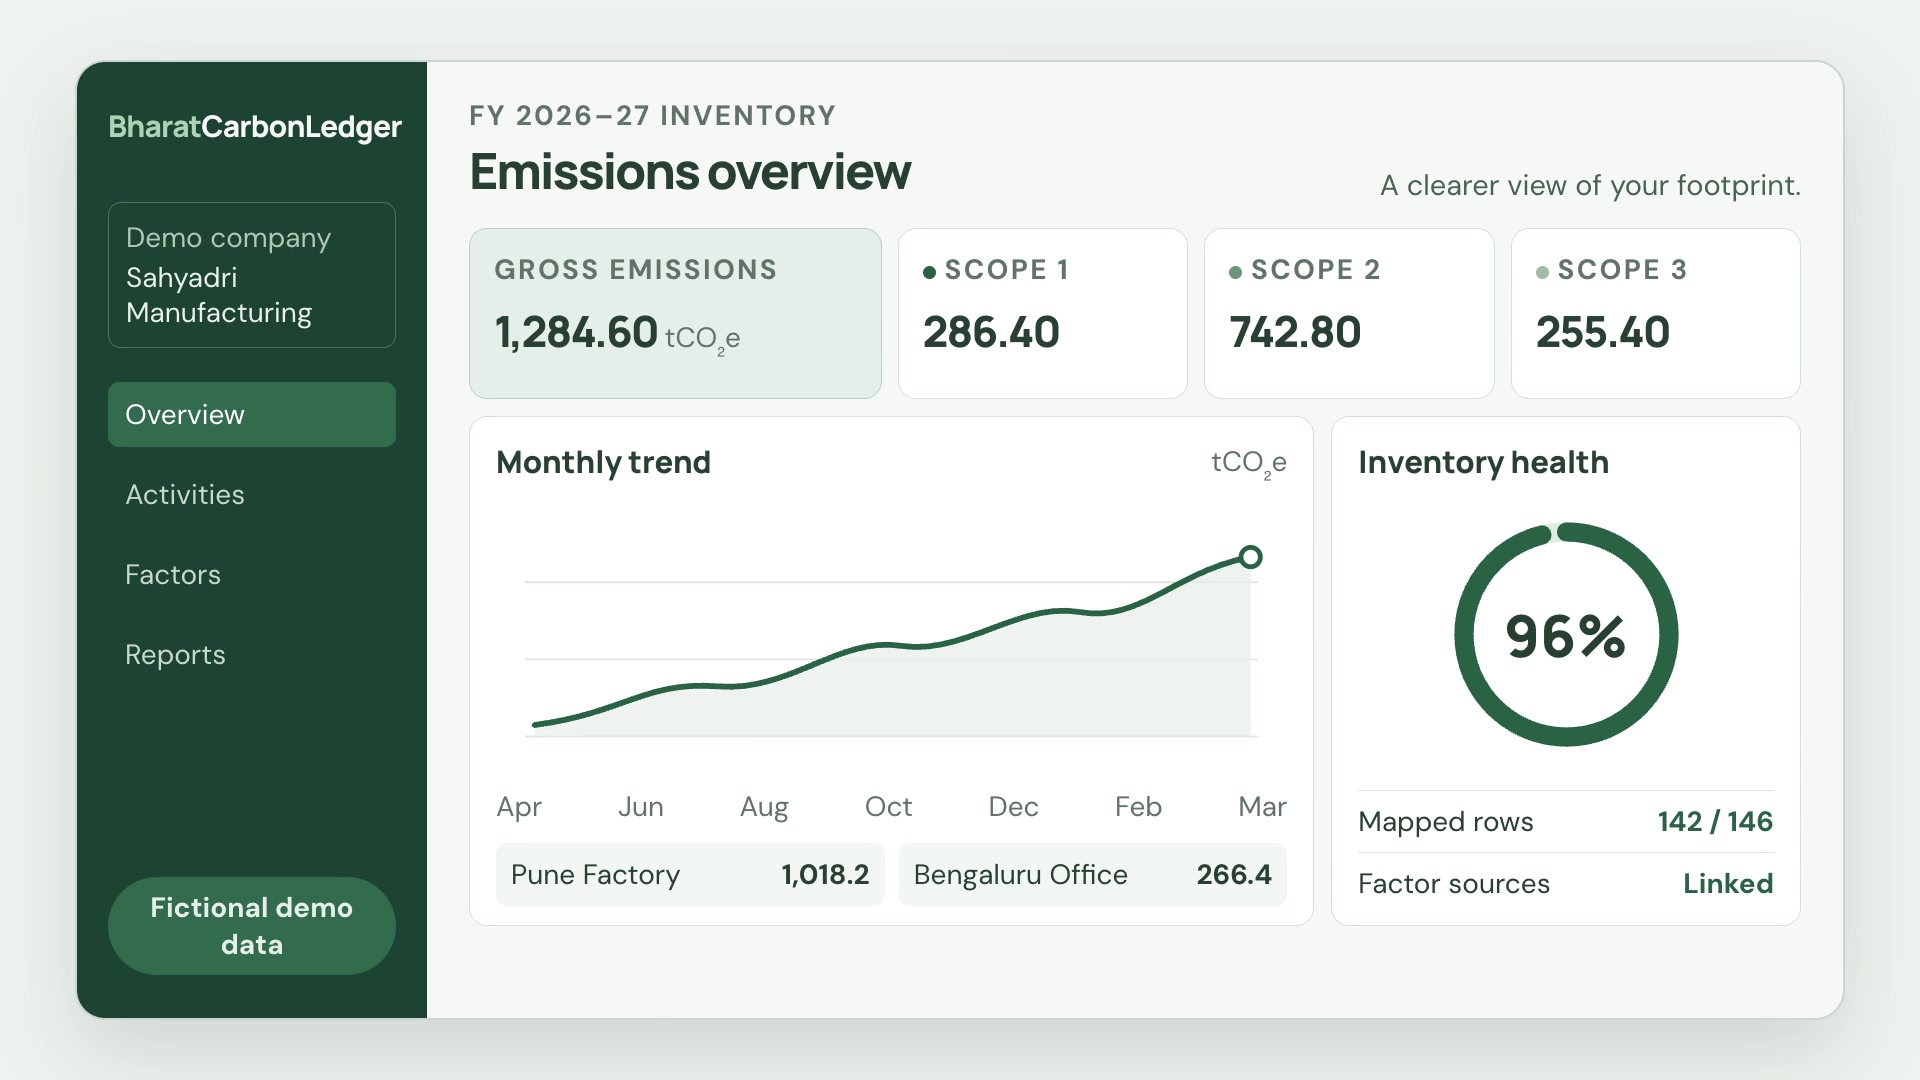Viewport: 1920px width, 1080px height.
Task: Click the Inventory health heading
Action: pos(1483,463)
